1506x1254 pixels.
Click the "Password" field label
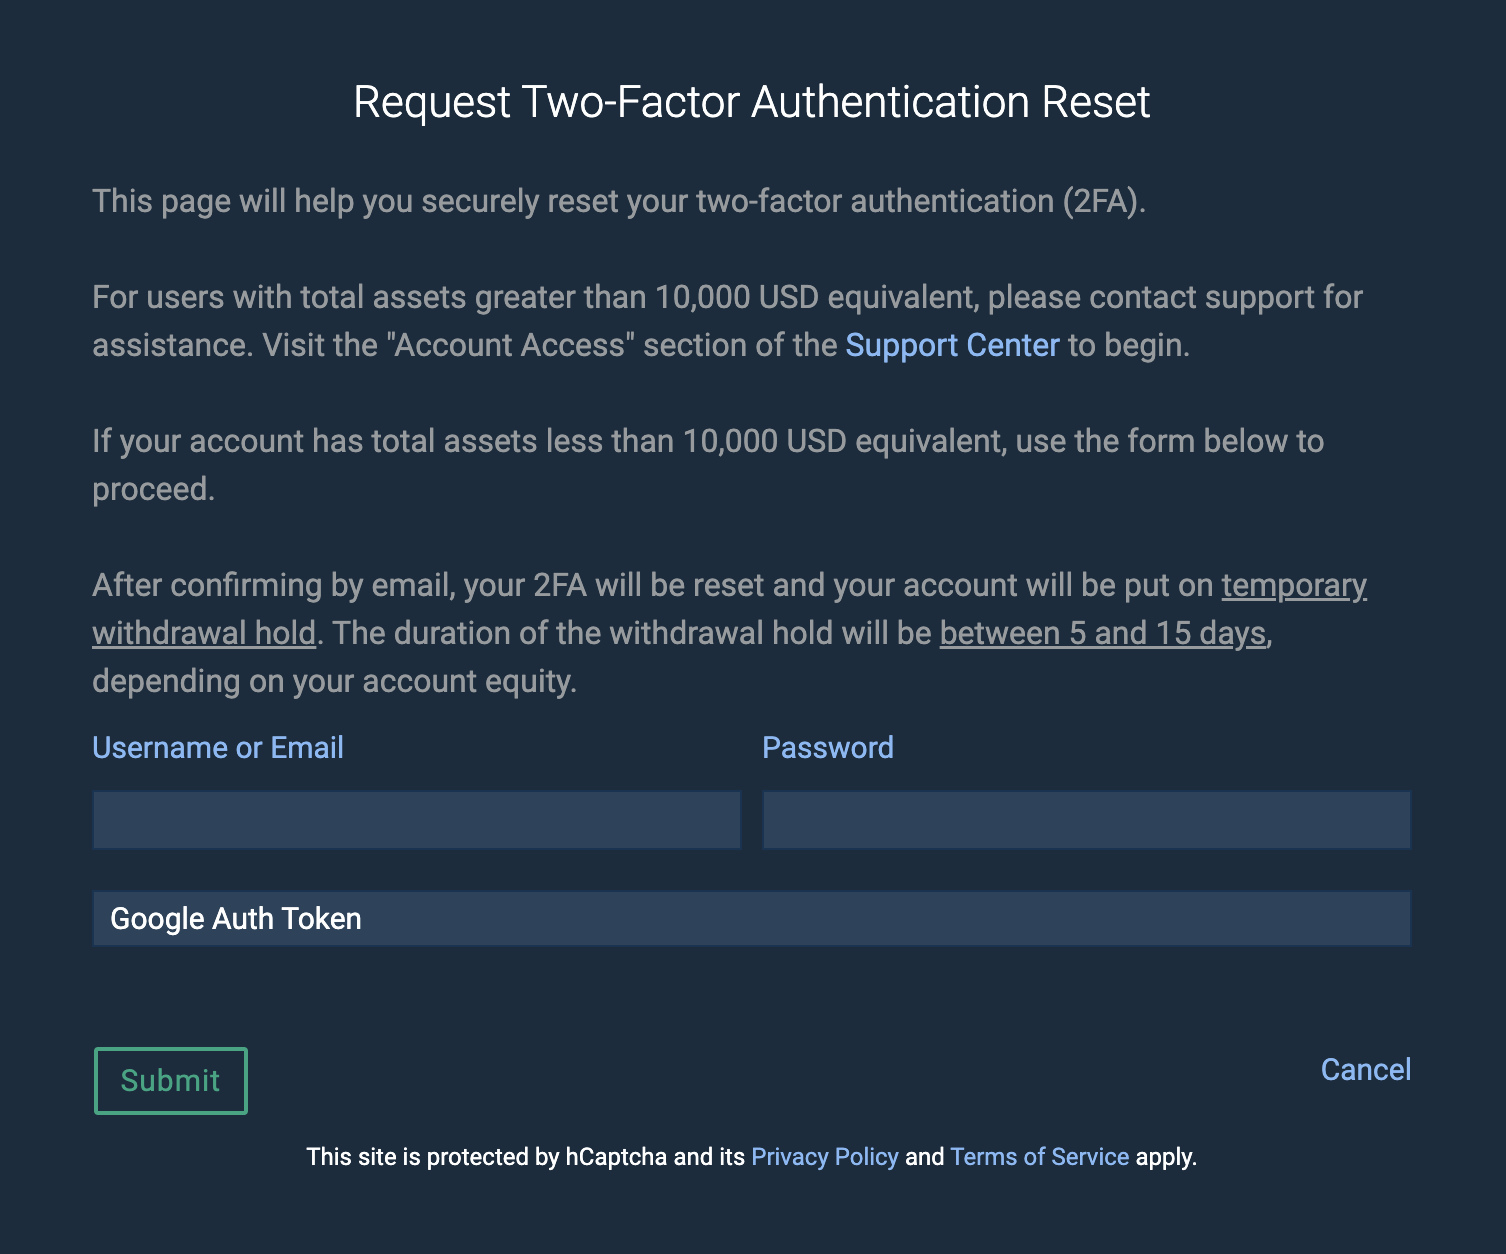(828, 748)
